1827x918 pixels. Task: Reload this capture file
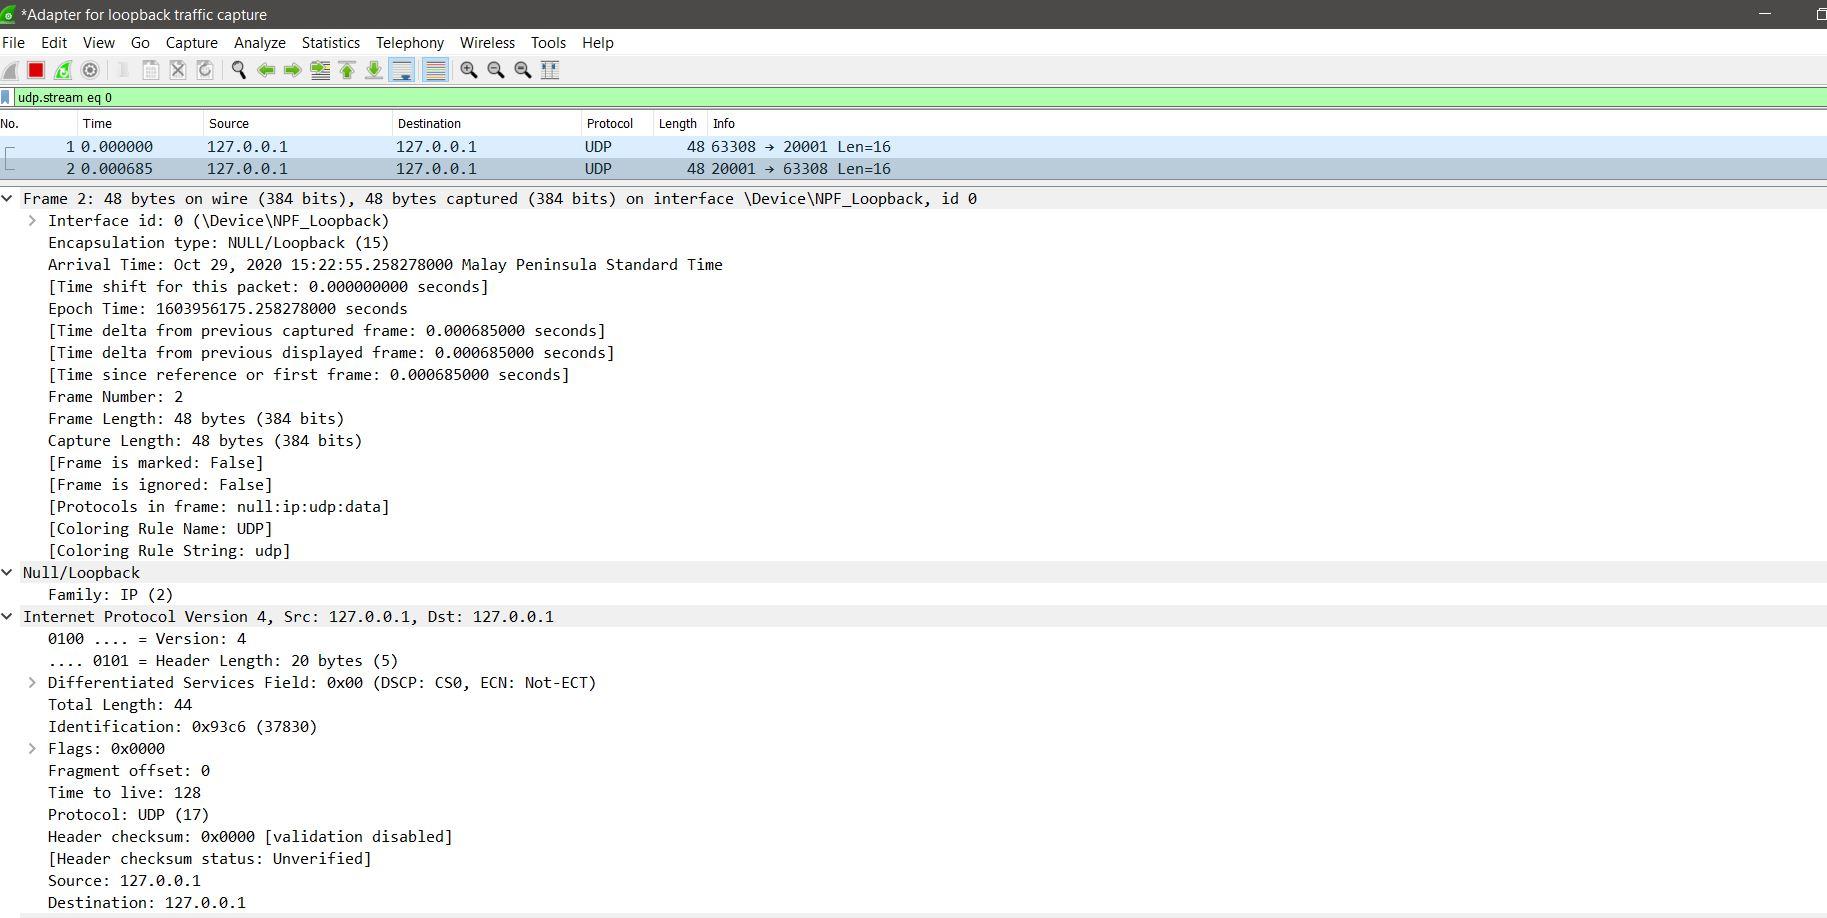point(205,70)
